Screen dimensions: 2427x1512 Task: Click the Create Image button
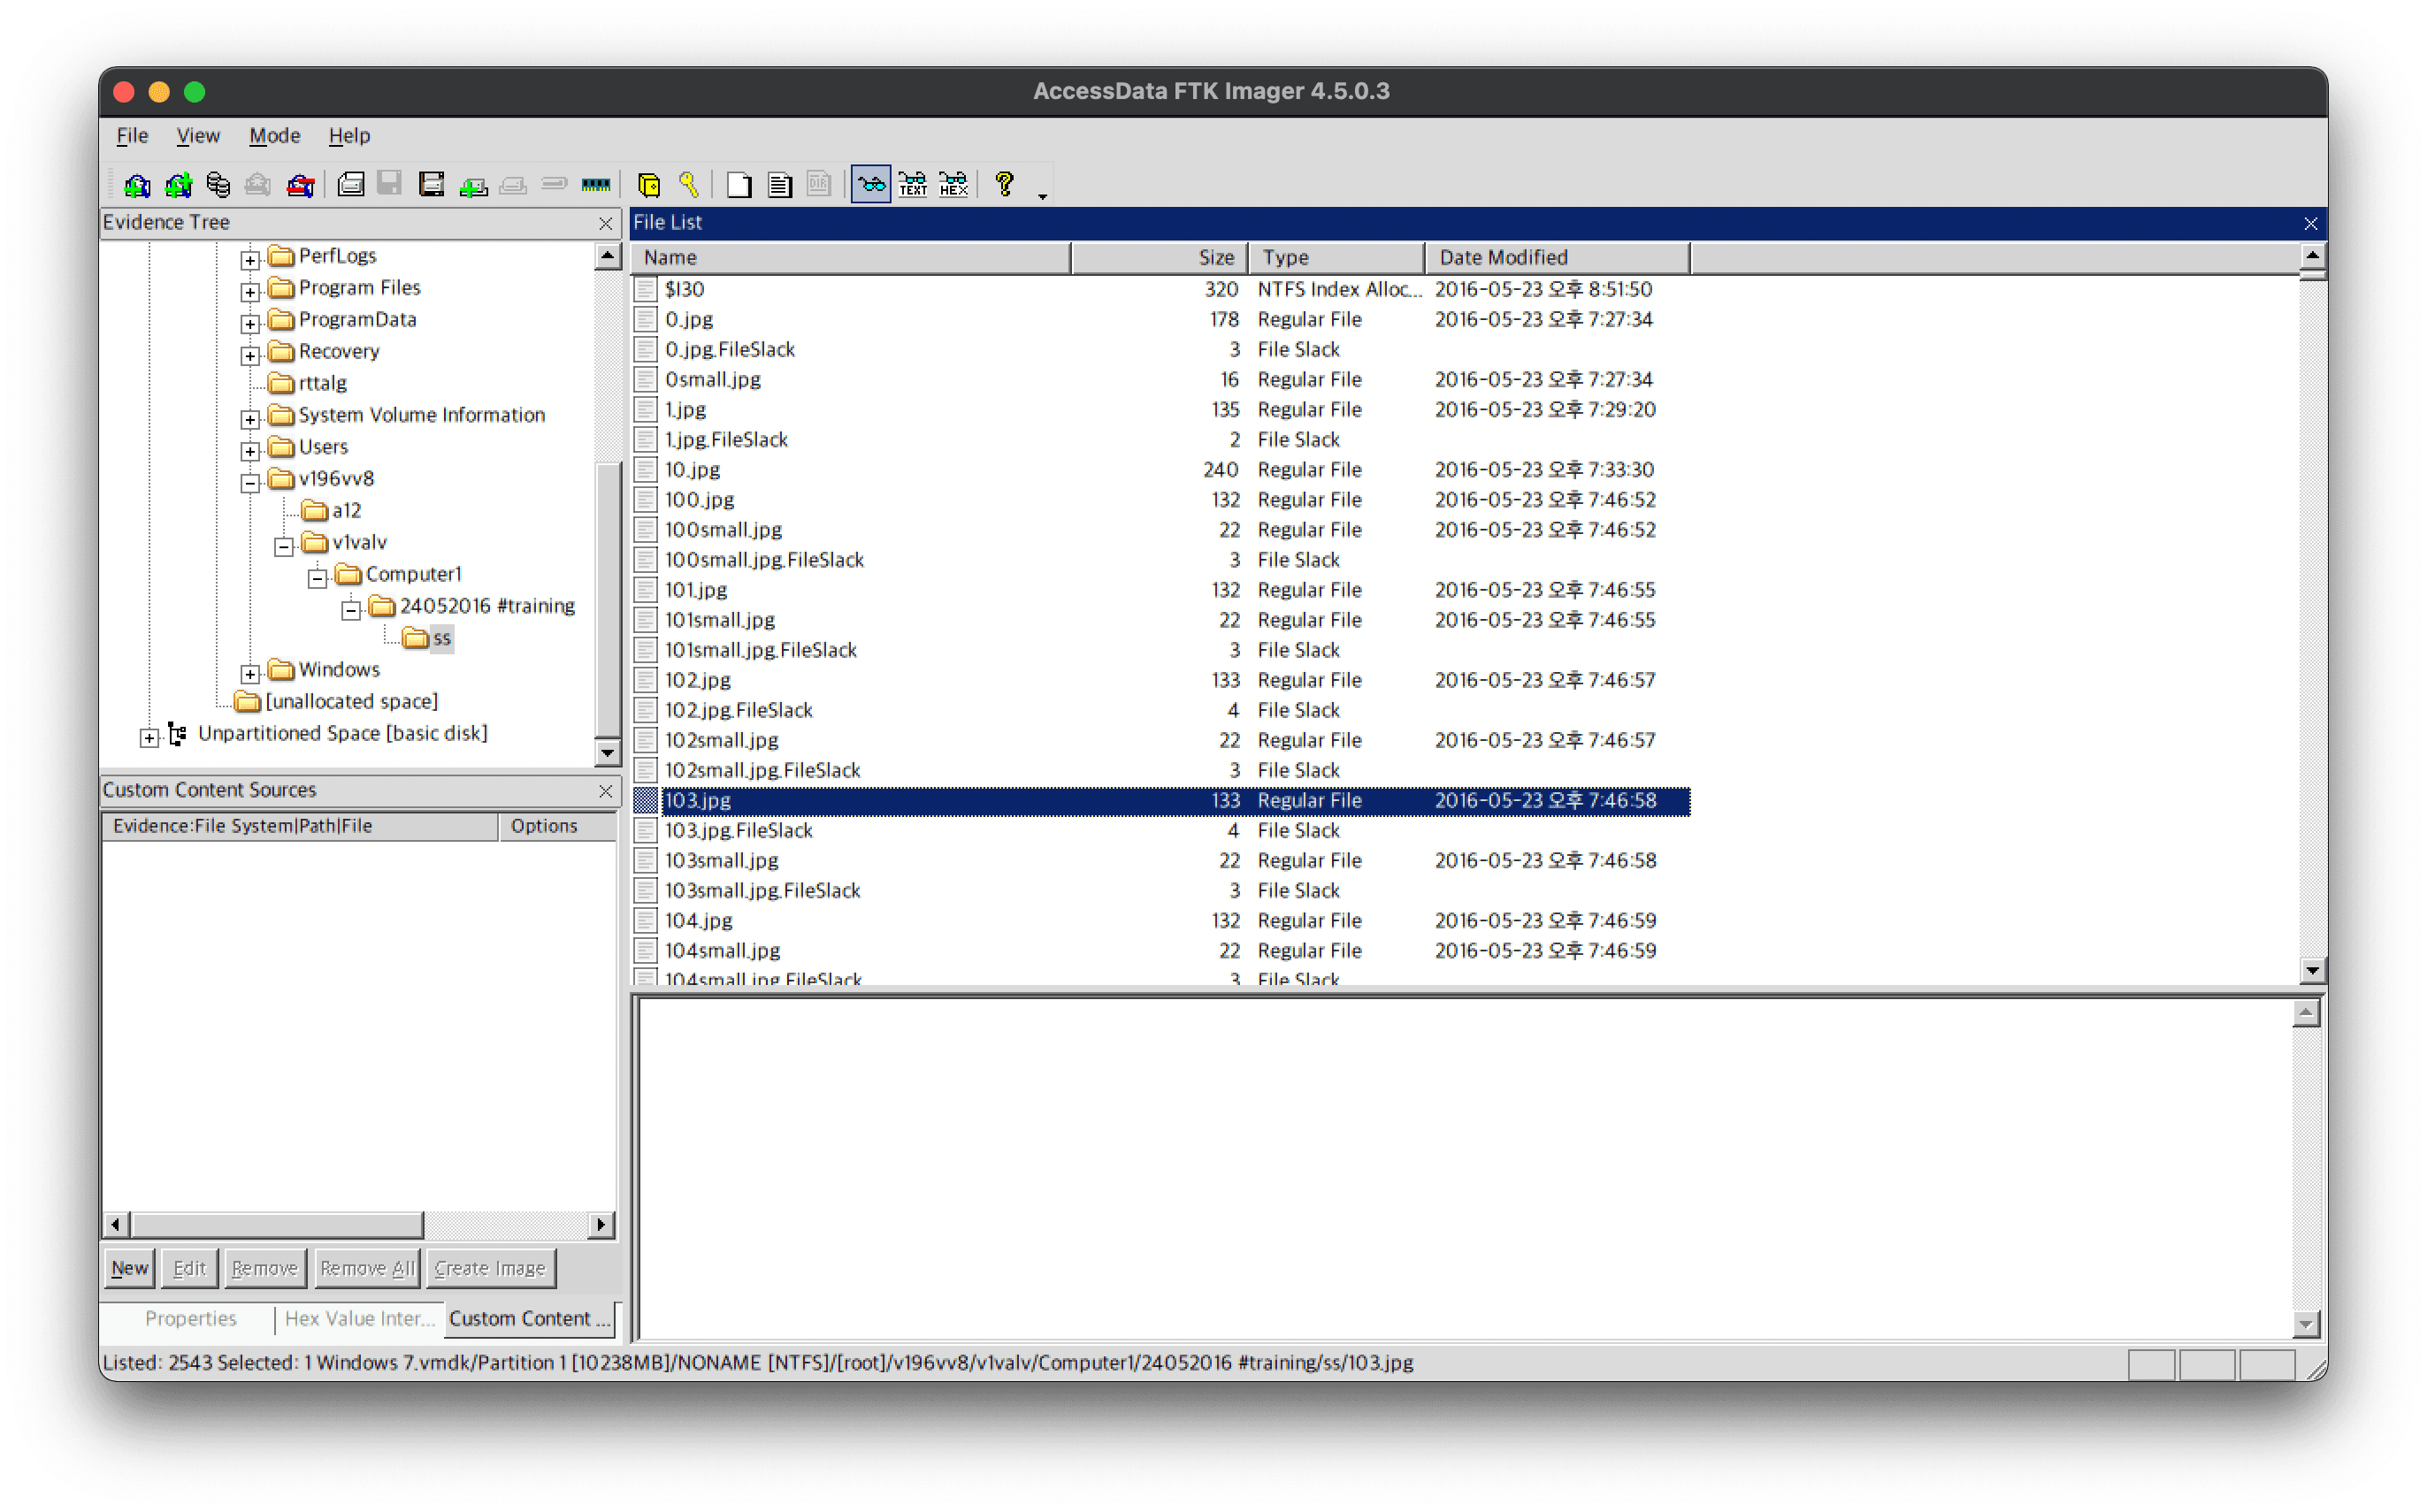[x=490, y=1268]
